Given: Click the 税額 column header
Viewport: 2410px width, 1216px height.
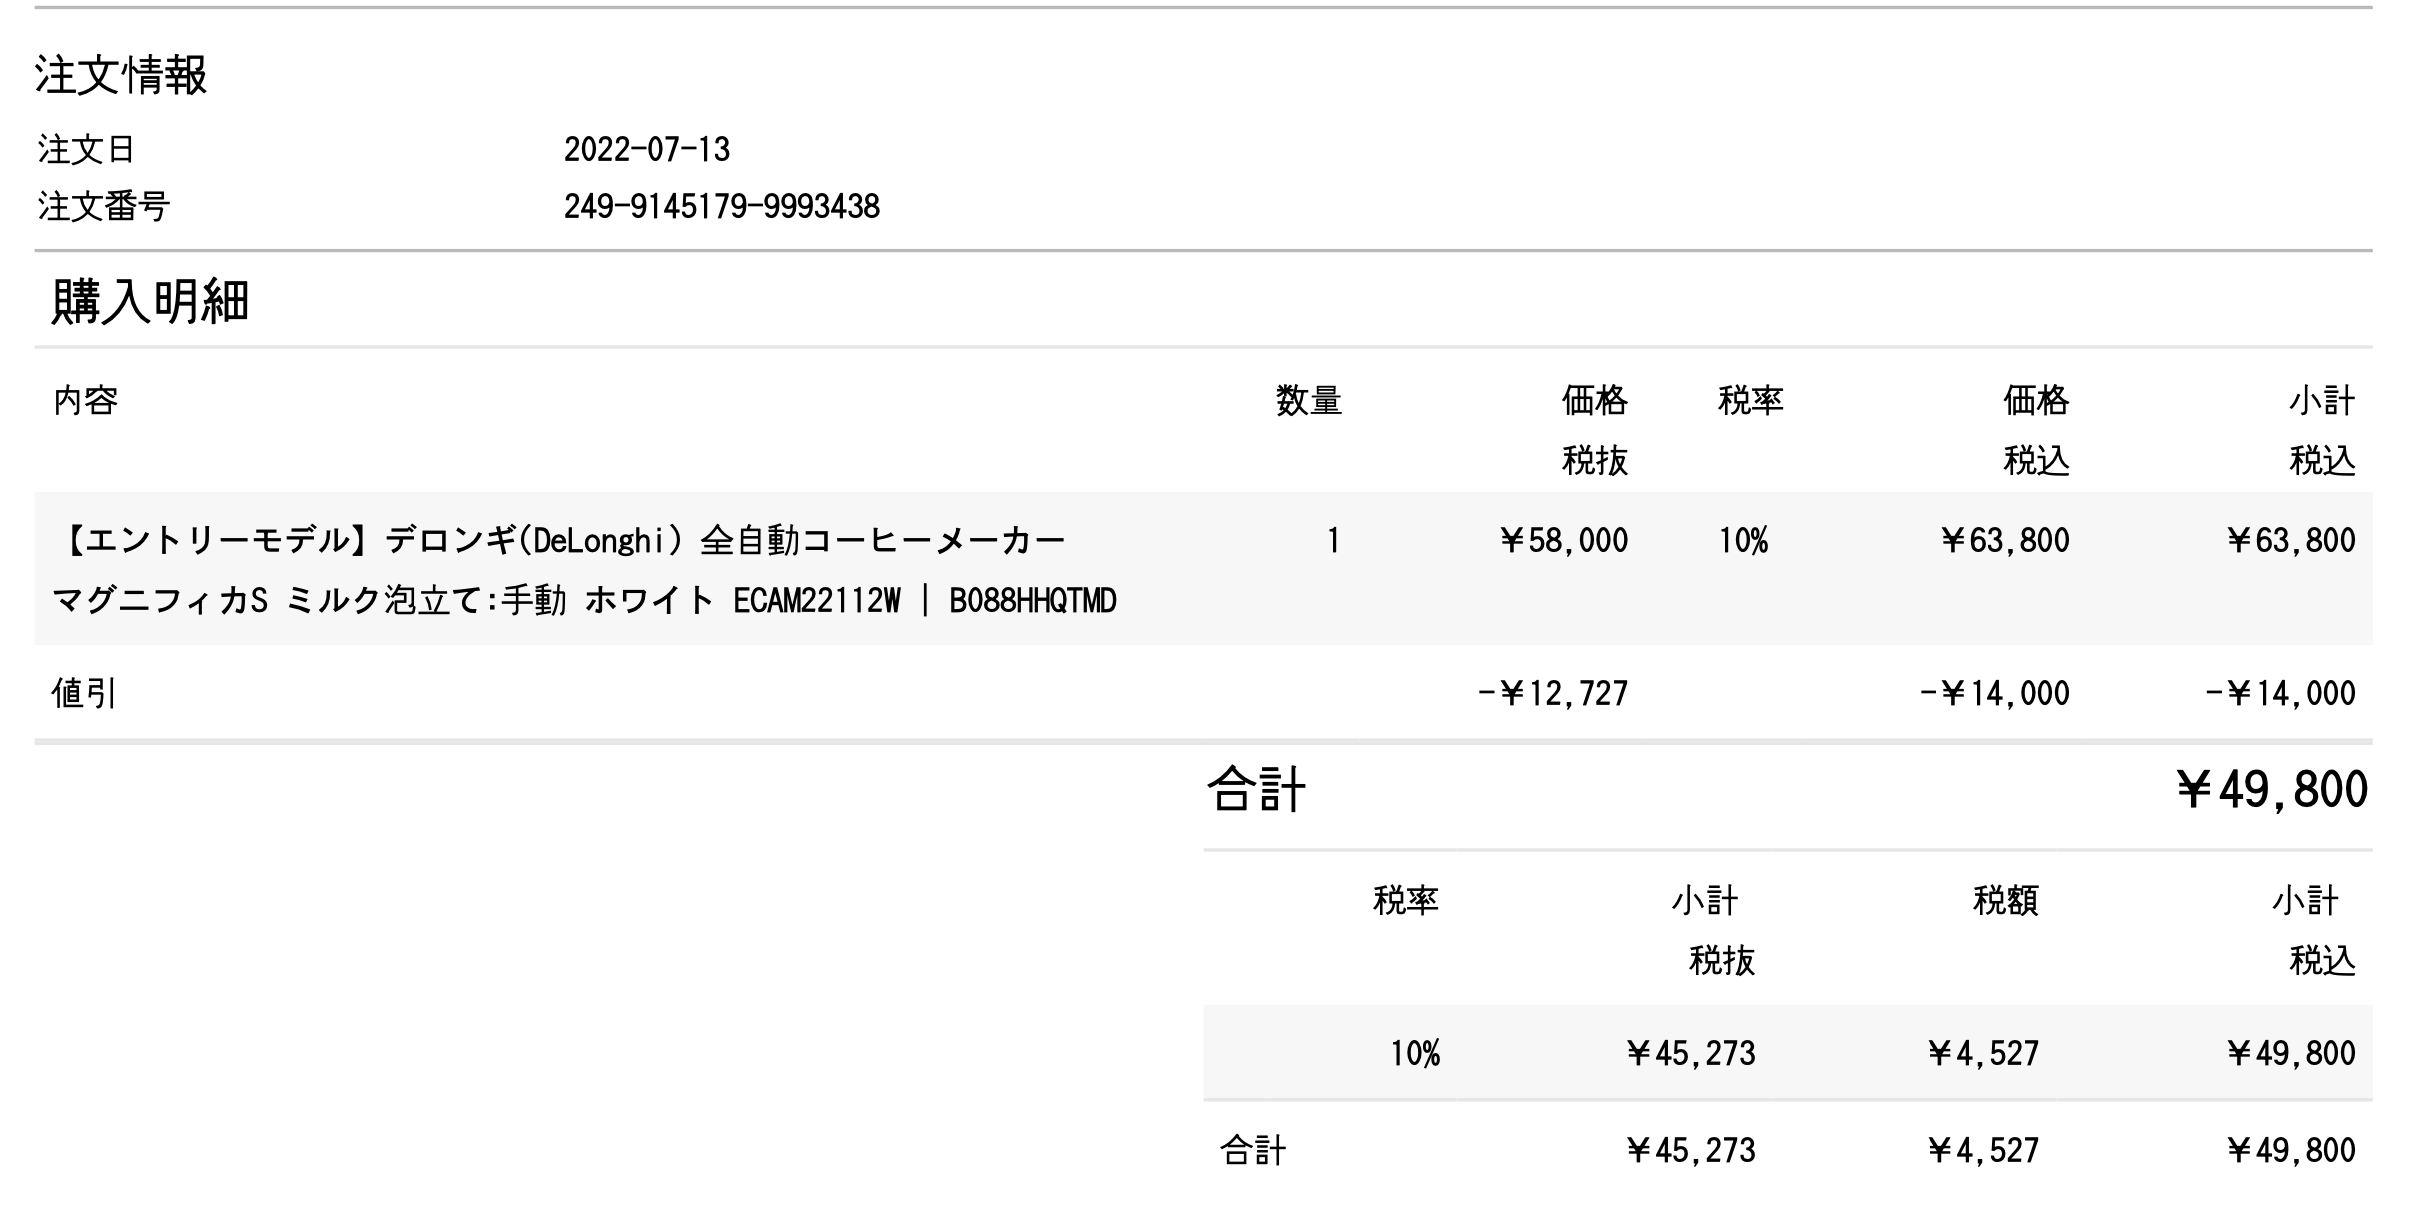Looking at the screenshot, I should pos(2005,901).
